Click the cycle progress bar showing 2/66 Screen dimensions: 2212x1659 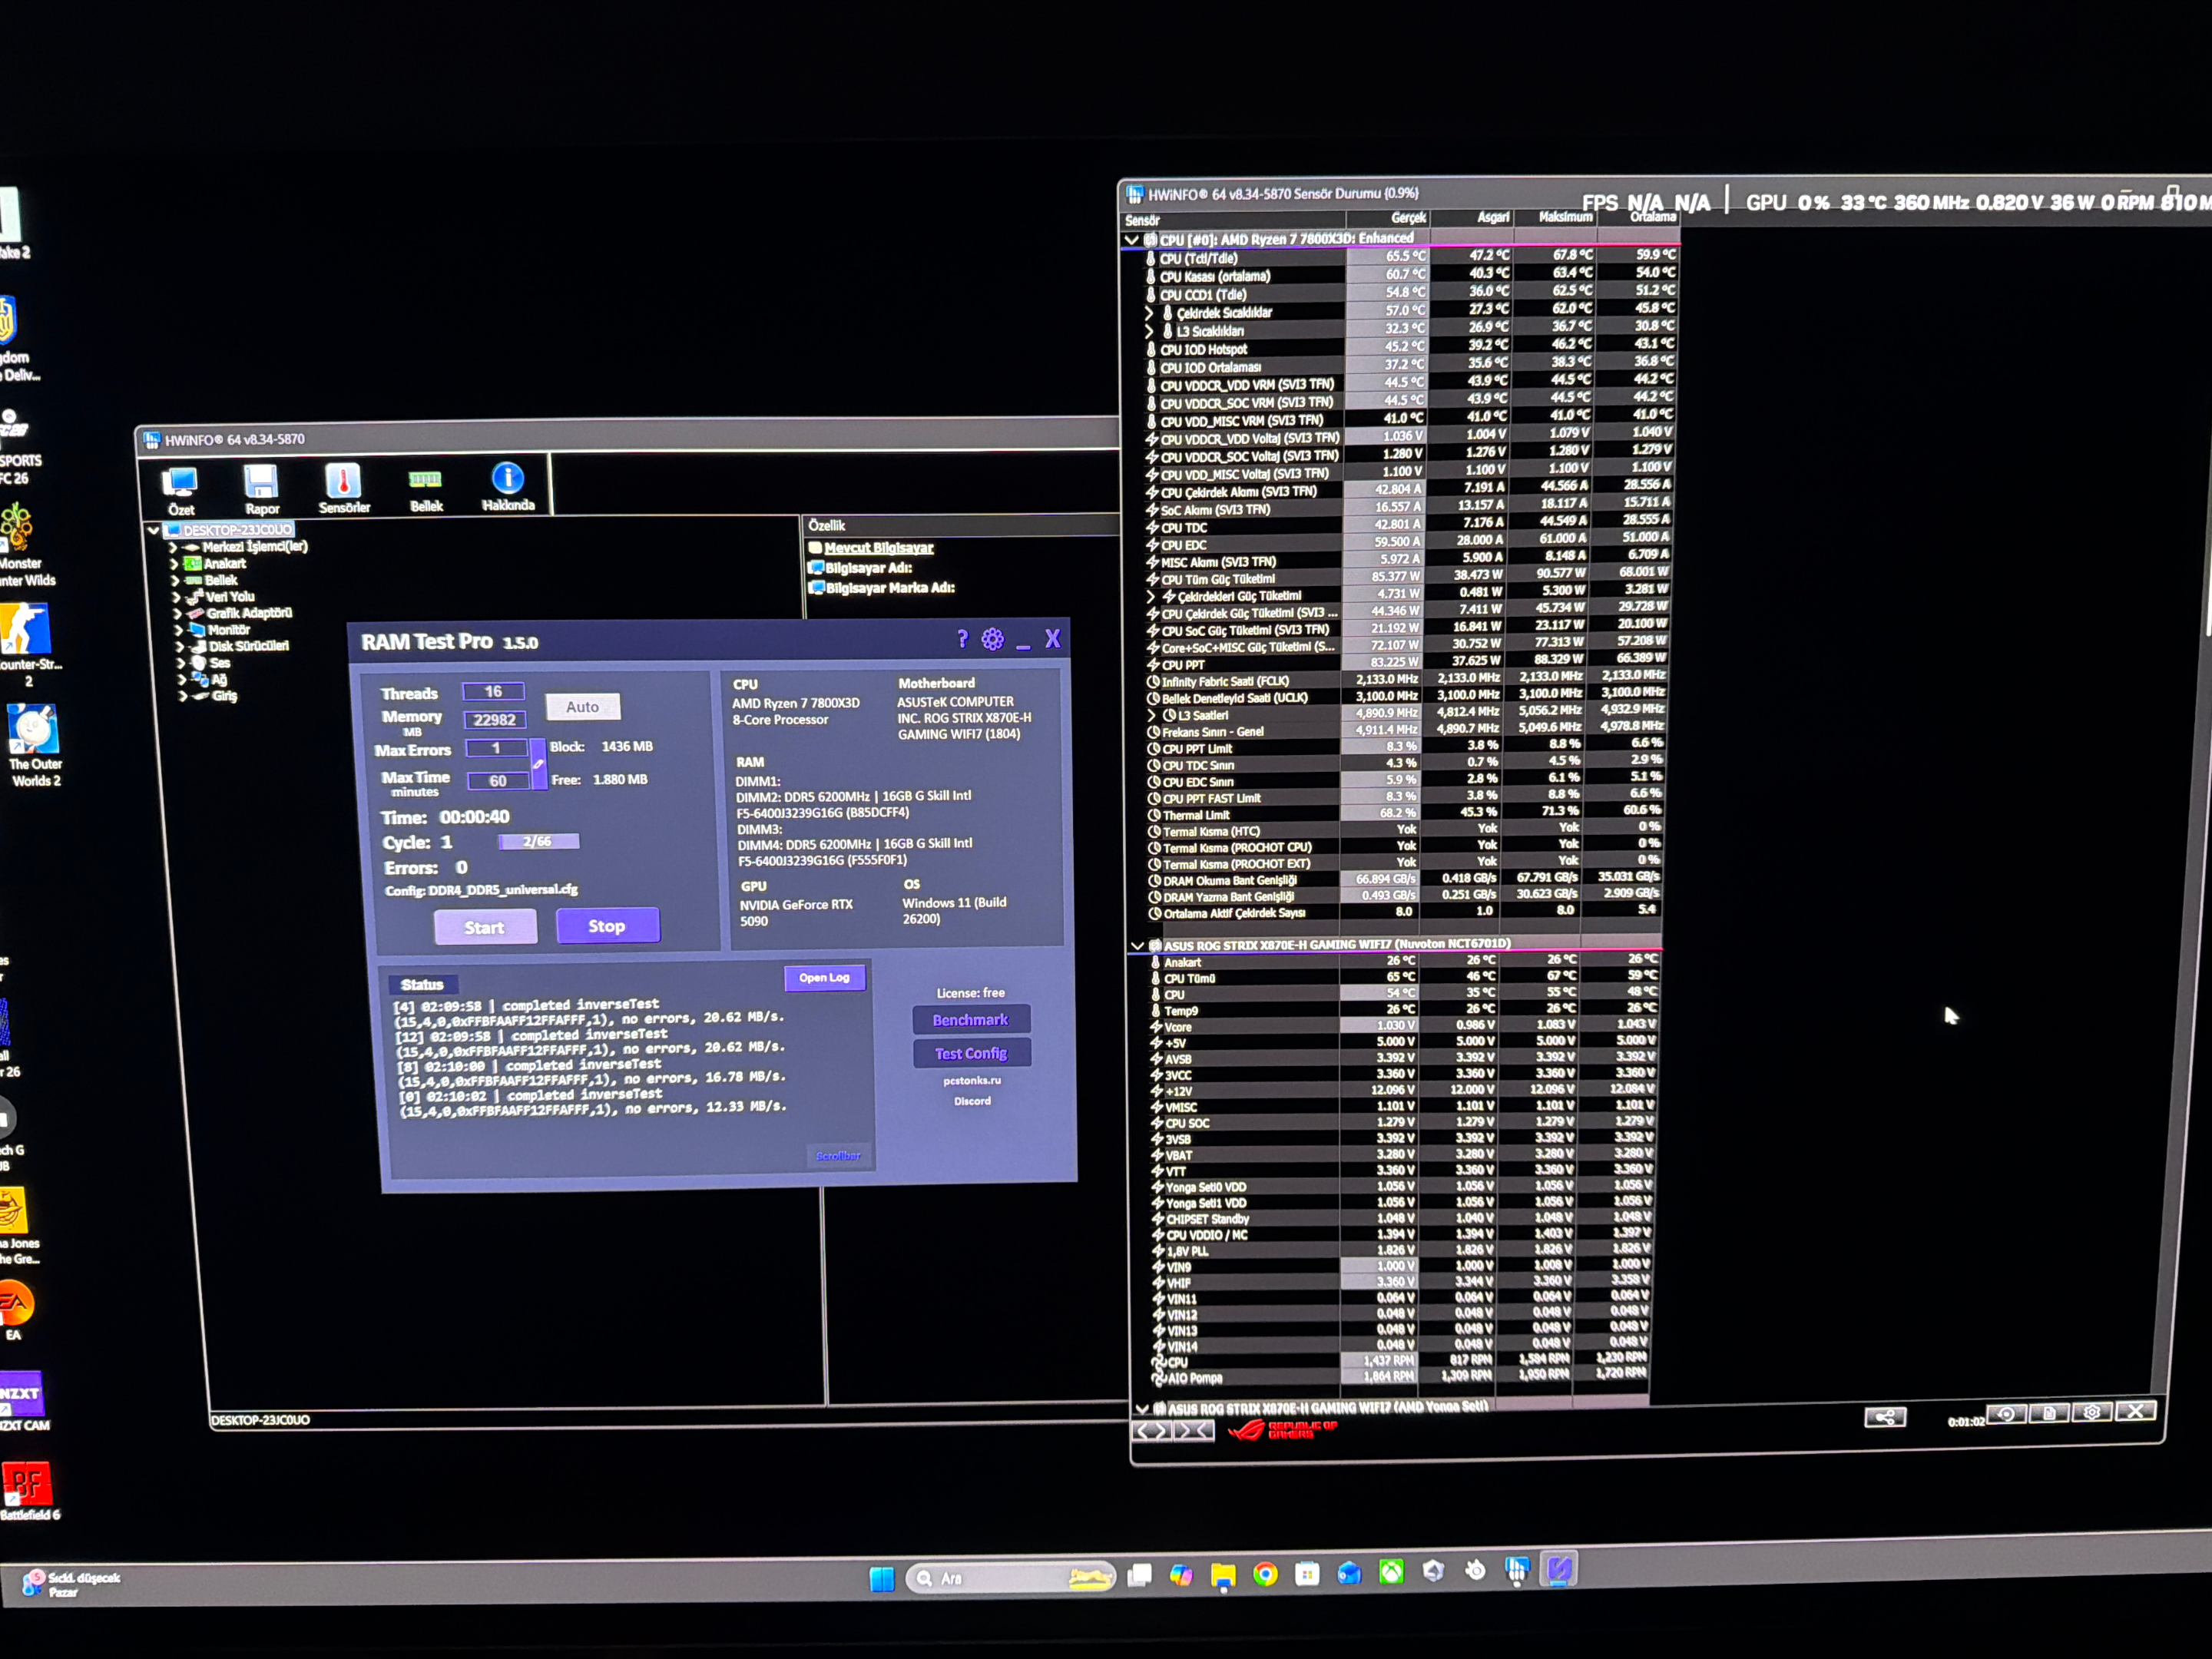click(538, 841)
